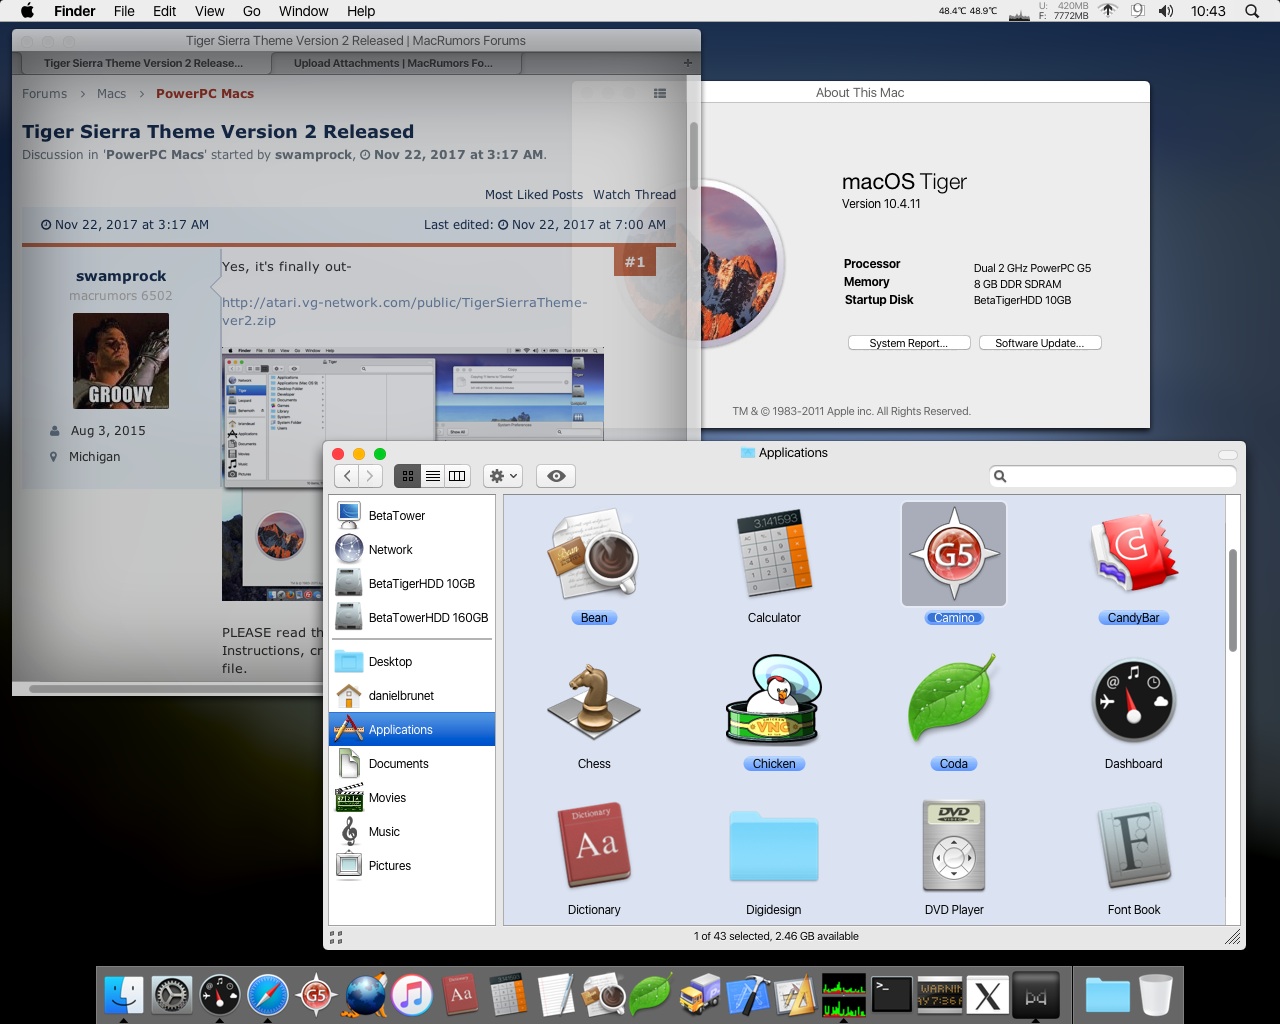Open Terminal from the Dock
Viewport: 1280px width, 1024px height.
click(x=892, y=995)
